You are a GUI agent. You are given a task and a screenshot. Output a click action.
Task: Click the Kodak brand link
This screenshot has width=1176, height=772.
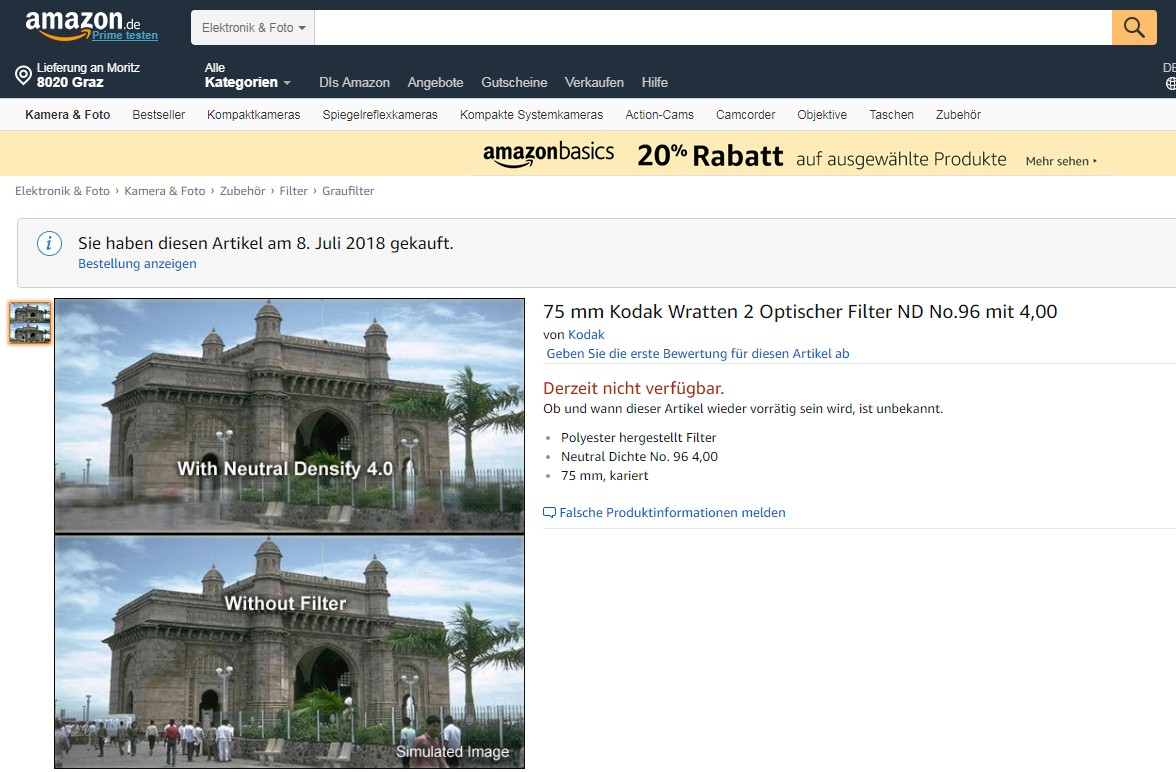pos(586,335)
